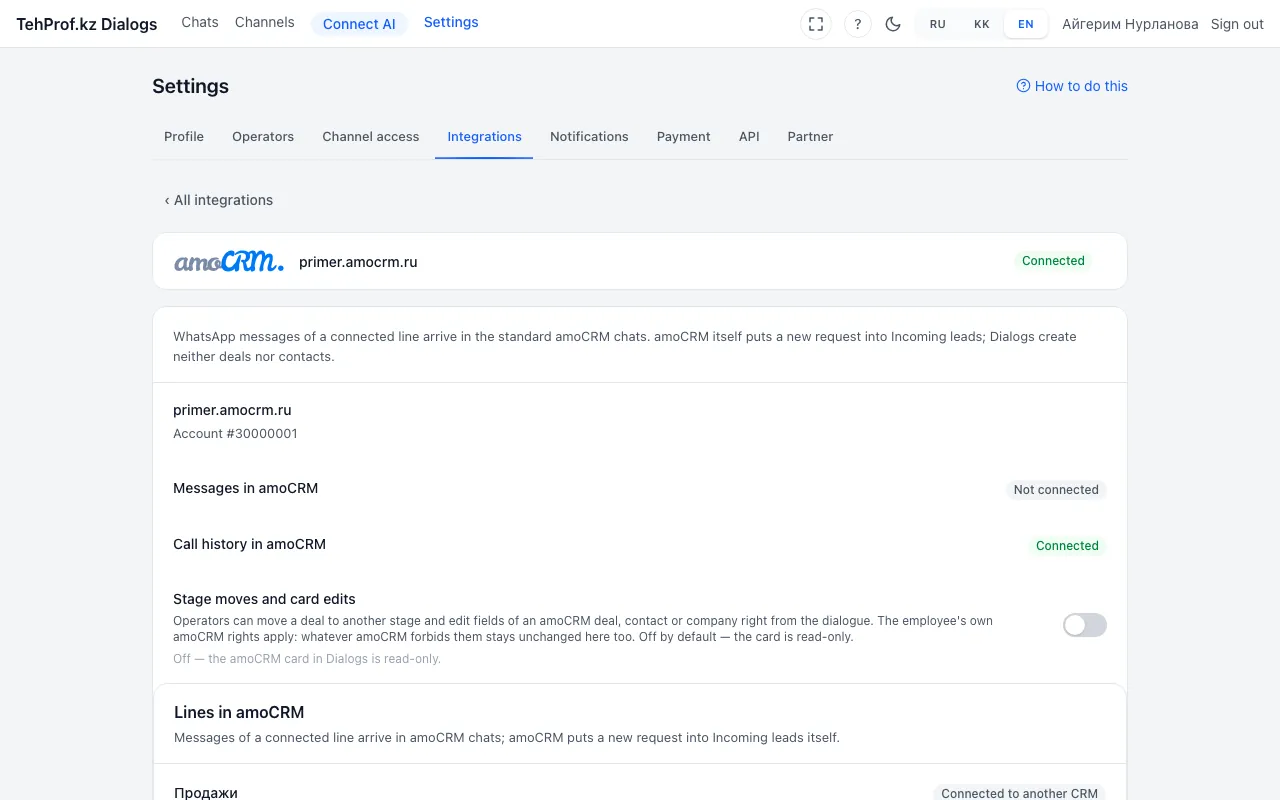The height and width of the screenshot is (800, 1280).
Task: Switch to the API tab
Action: (x=749, y=137)
